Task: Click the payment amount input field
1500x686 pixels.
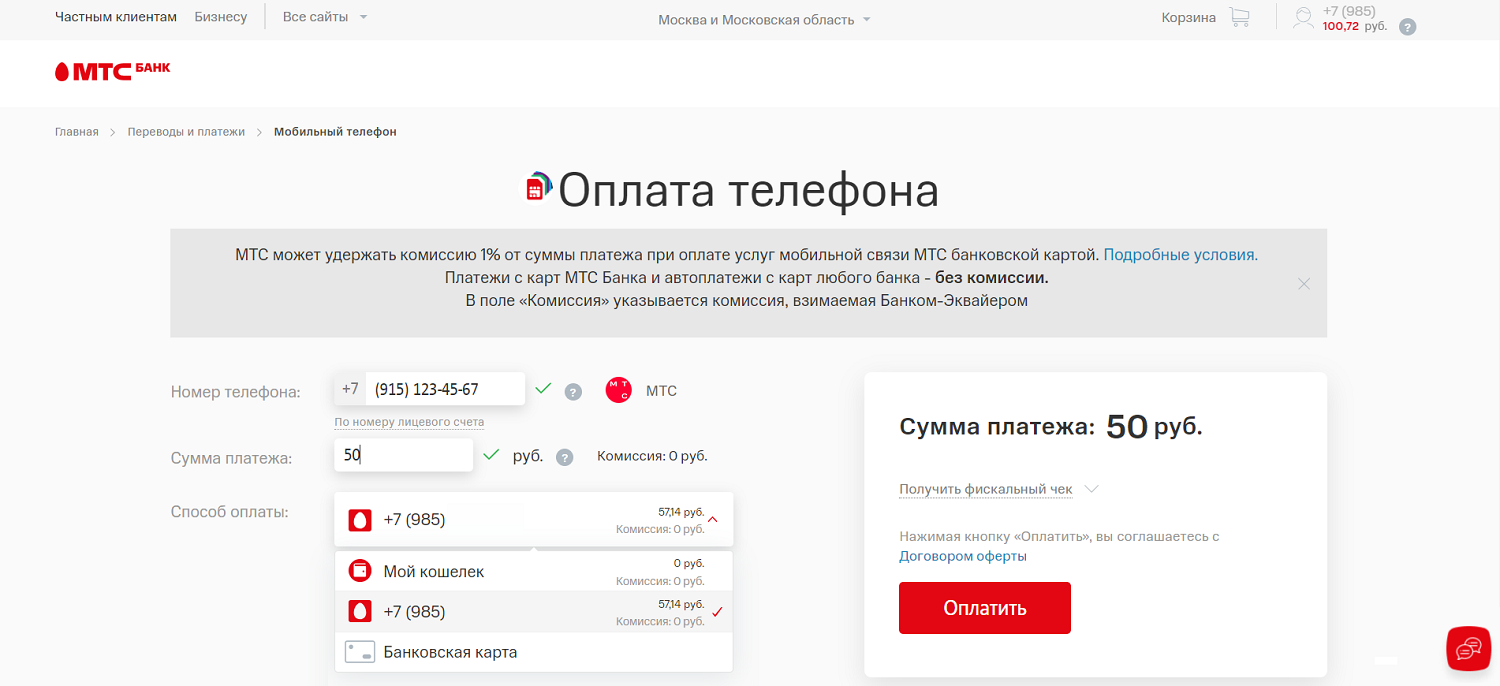Action: (x=404, y=455)
